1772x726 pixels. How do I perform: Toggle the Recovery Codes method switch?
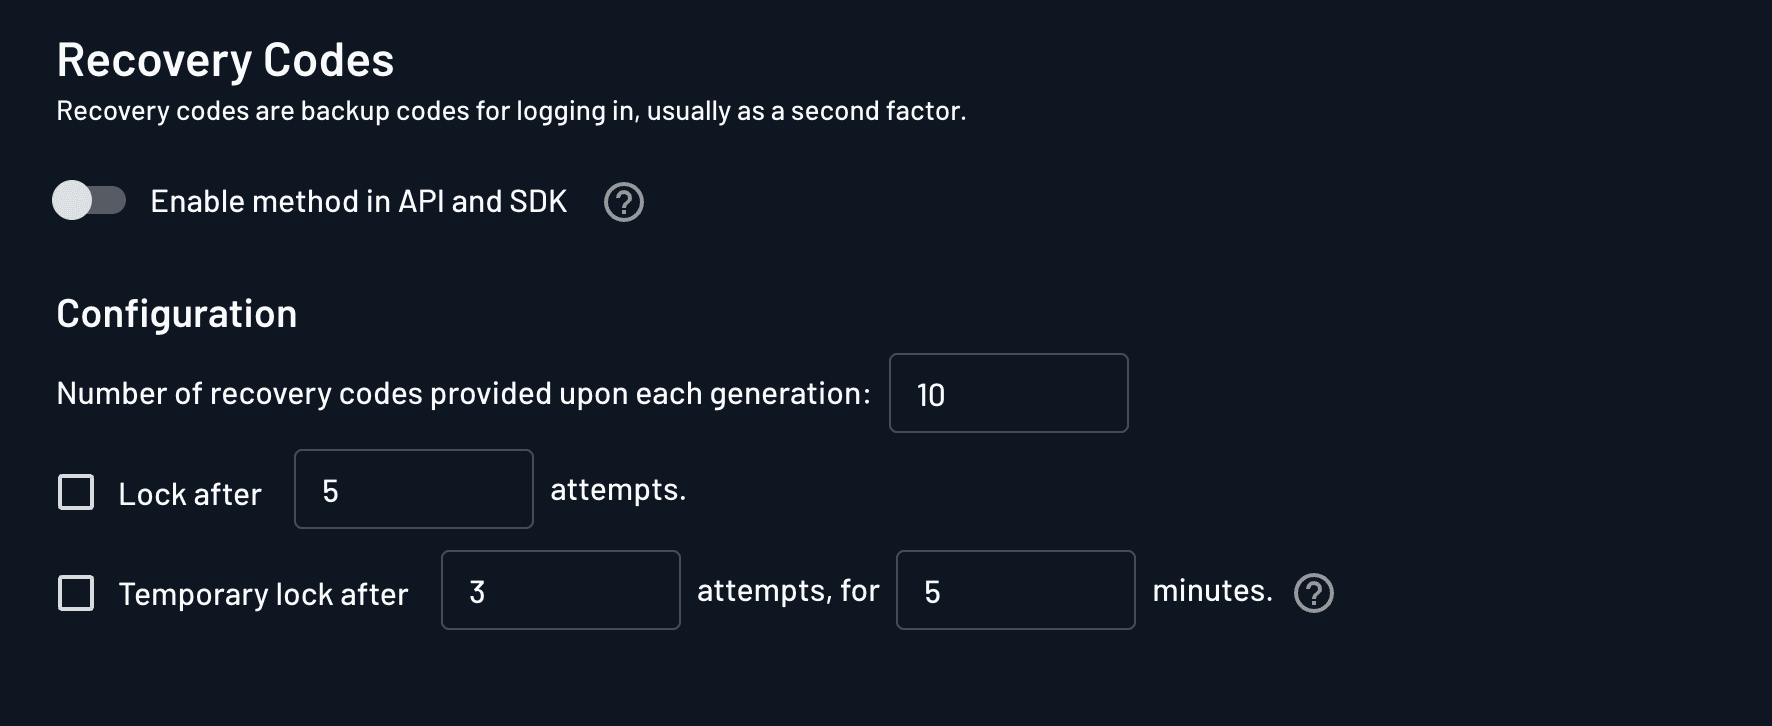[x=89, y=201]
